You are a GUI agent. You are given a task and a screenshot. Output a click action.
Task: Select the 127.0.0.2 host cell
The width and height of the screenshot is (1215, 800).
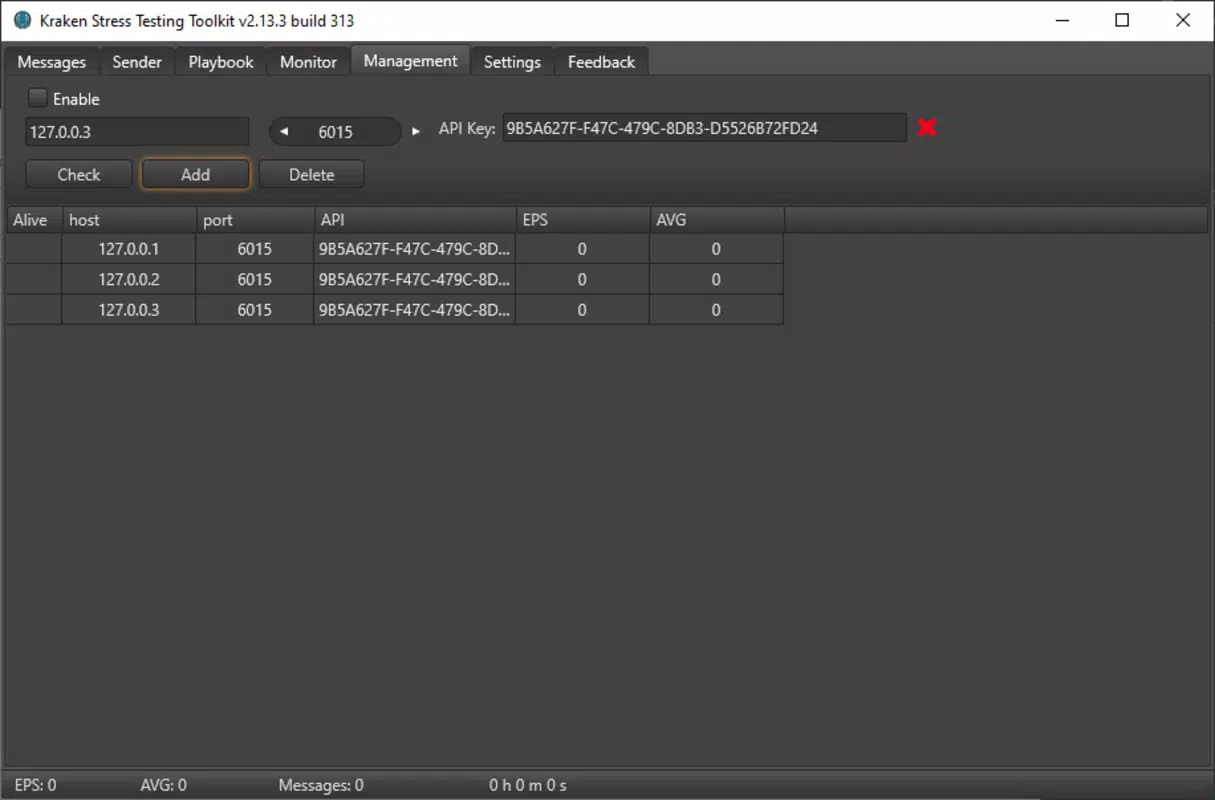[129, 280]
